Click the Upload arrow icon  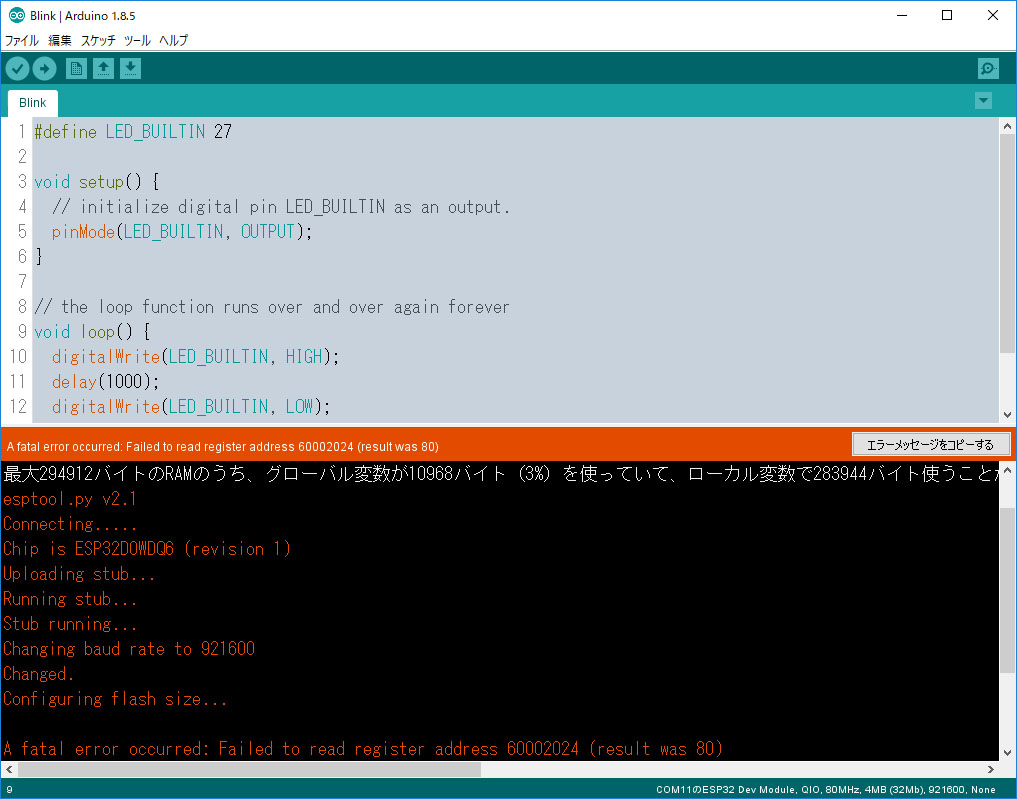coord(45,68)
